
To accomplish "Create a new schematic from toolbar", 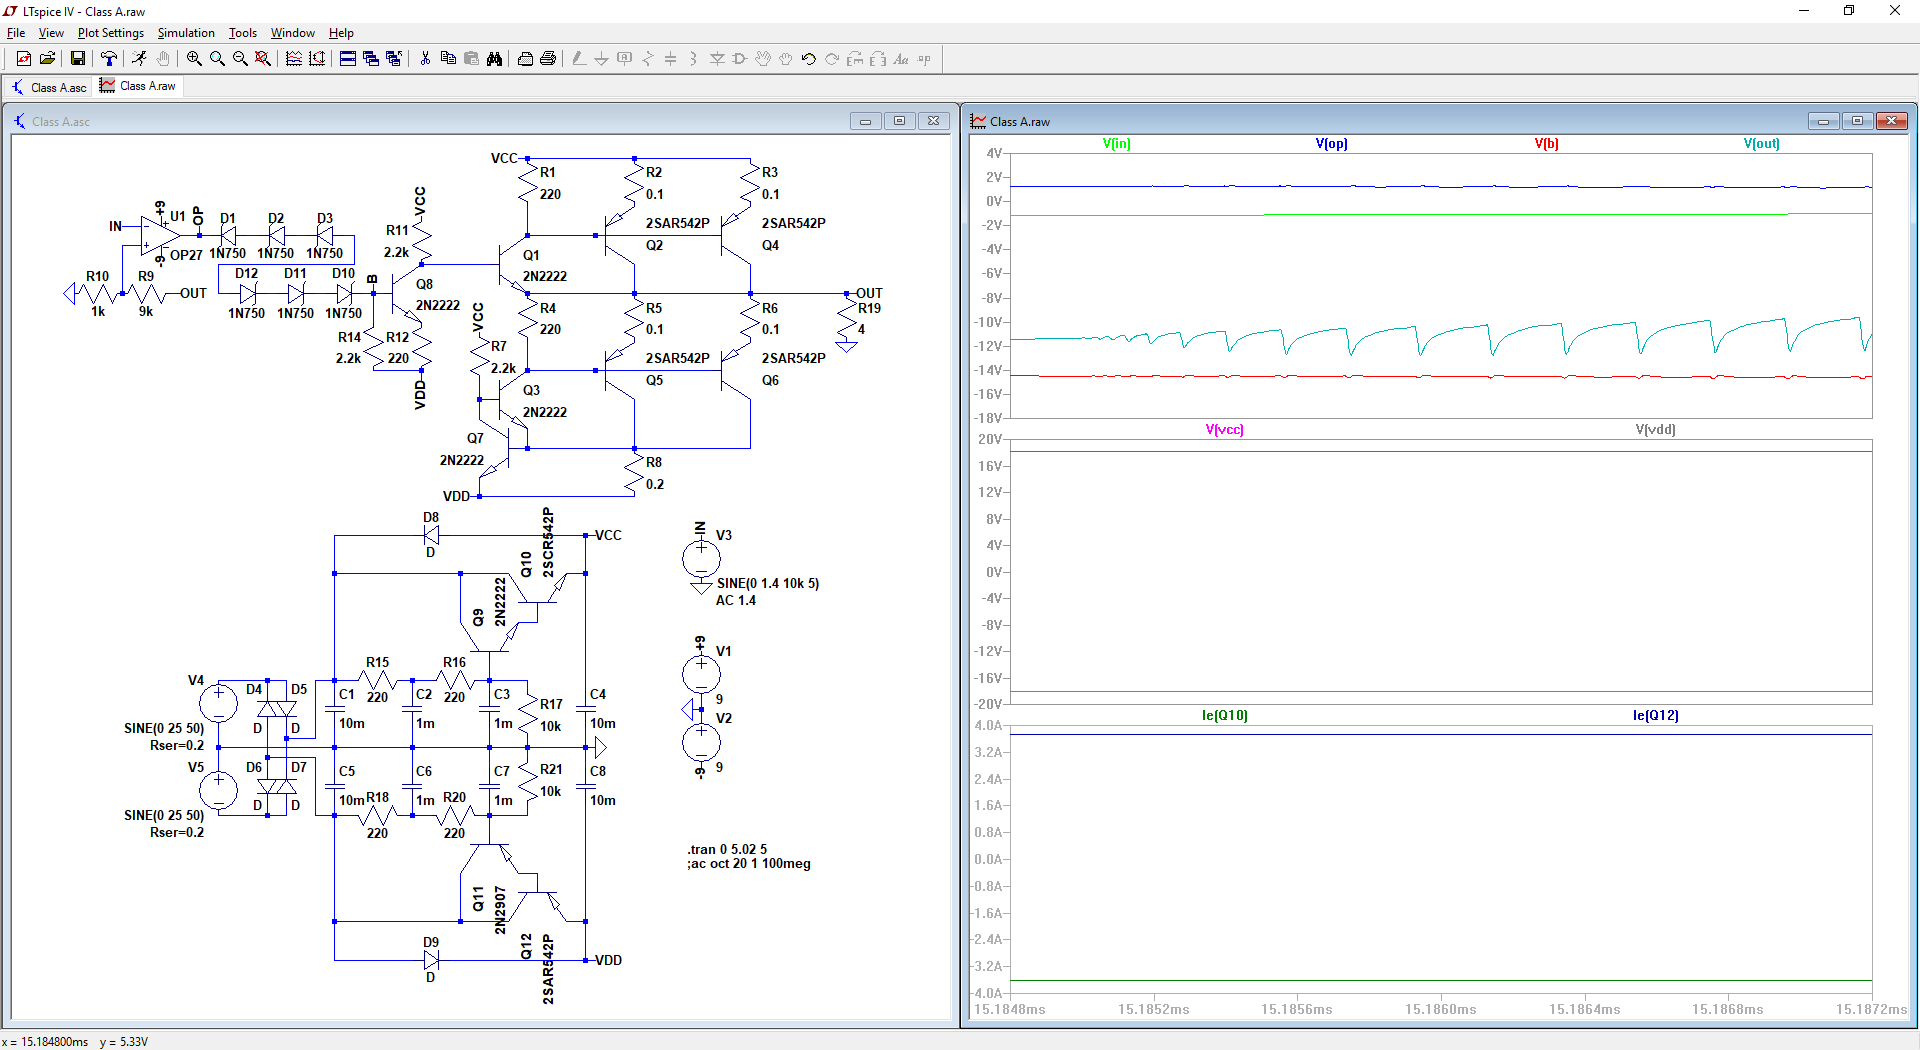I will [x=24, y=59].
